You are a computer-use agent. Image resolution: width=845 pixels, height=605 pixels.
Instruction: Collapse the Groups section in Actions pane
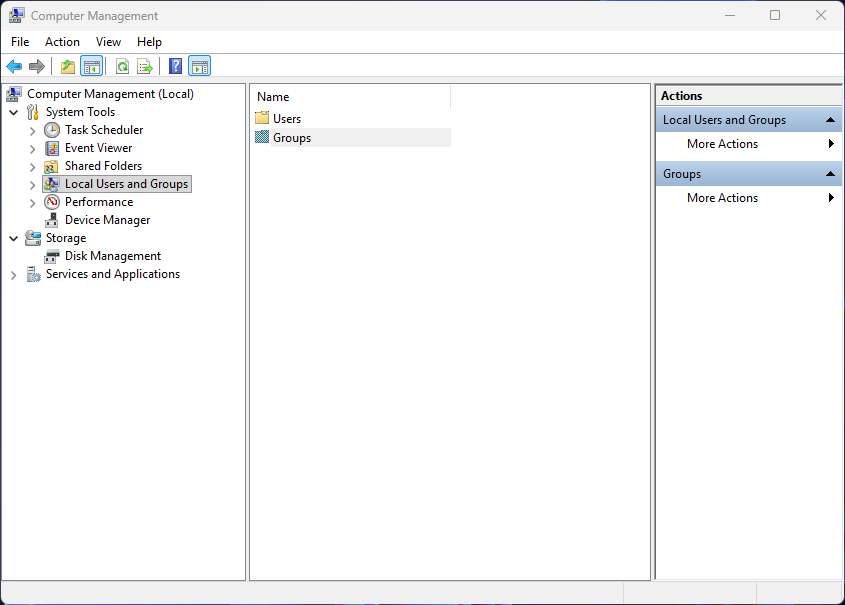click(831, 174)
